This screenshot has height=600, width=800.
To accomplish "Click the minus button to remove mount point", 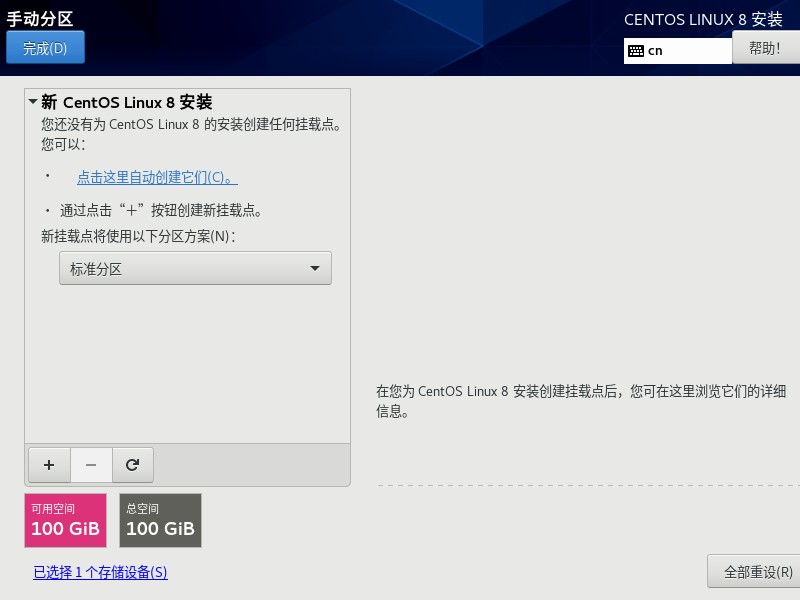I will (91, 465).
